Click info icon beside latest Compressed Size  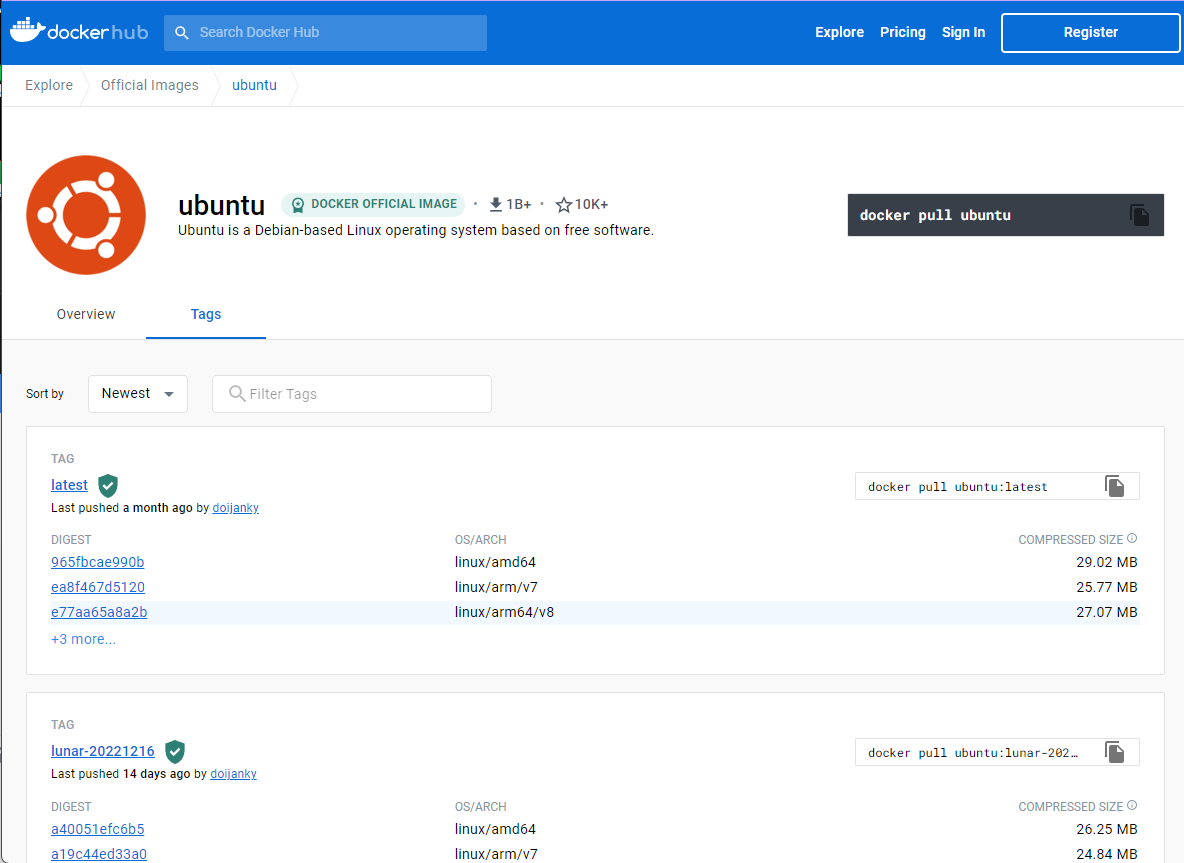click(1132, 538)
